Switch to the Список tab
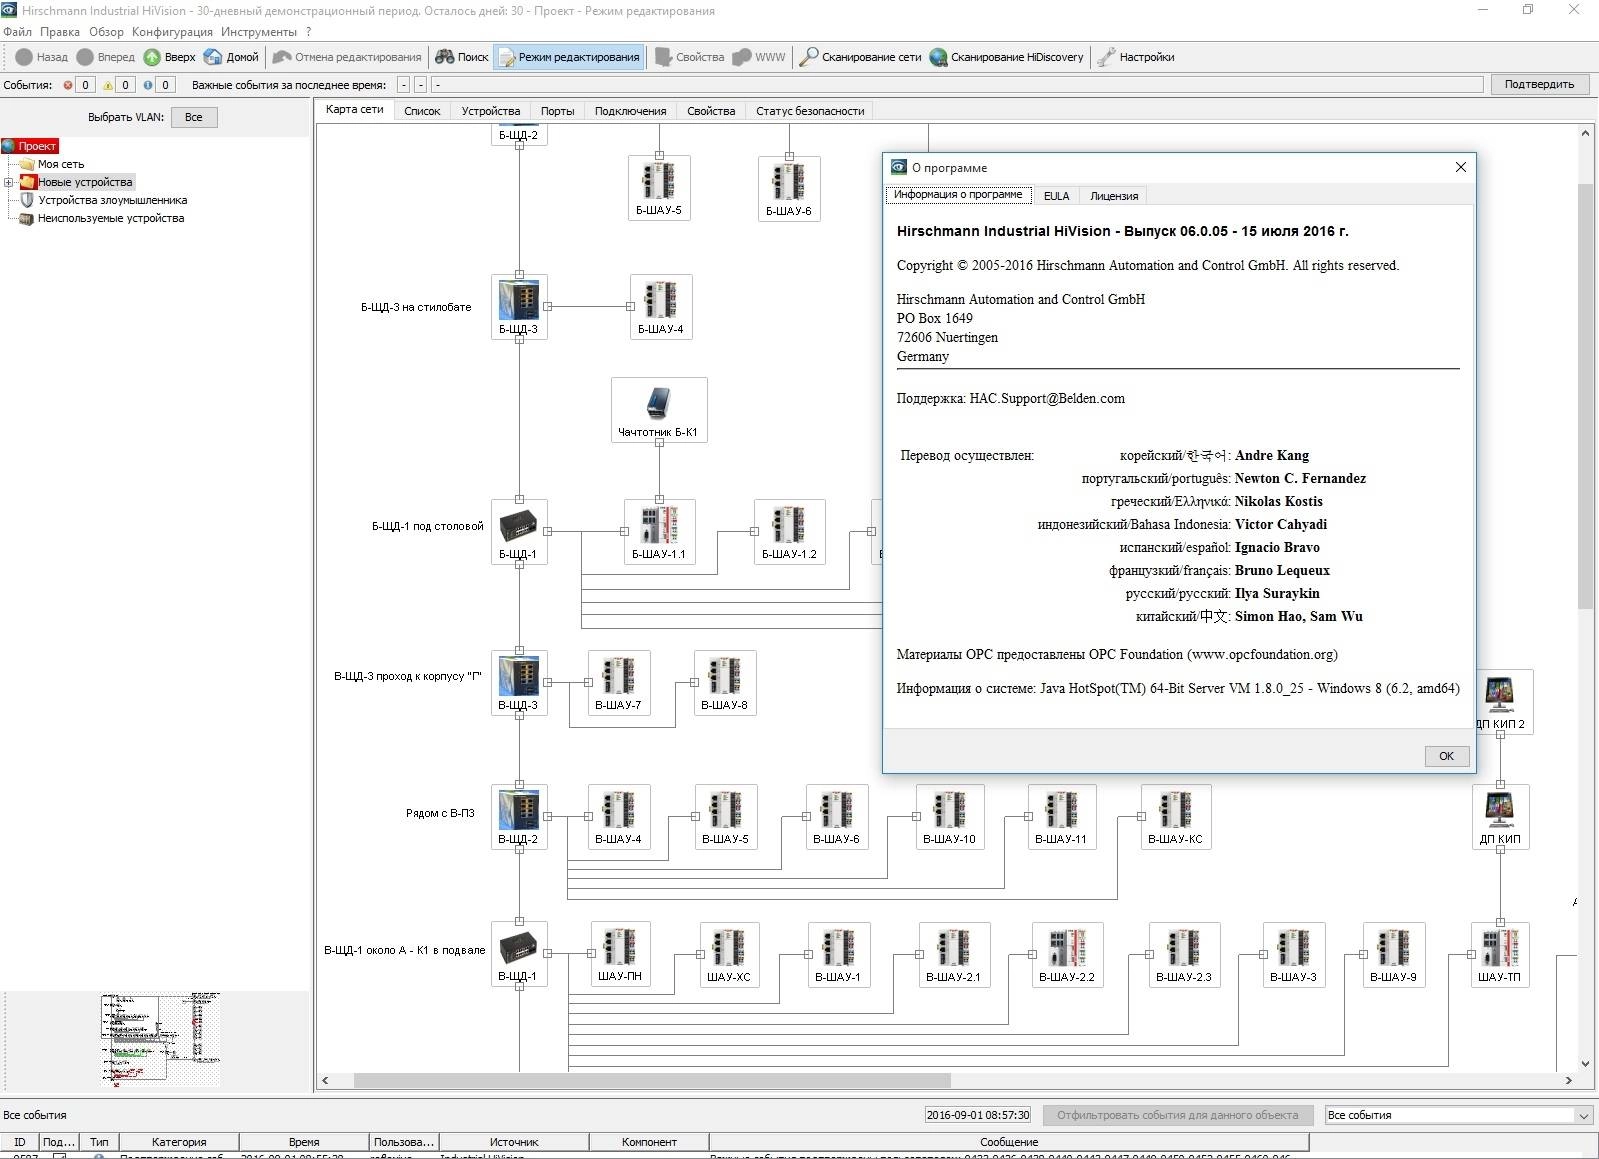This screenshot has width=1599, height=1159. tap(422, 111)
